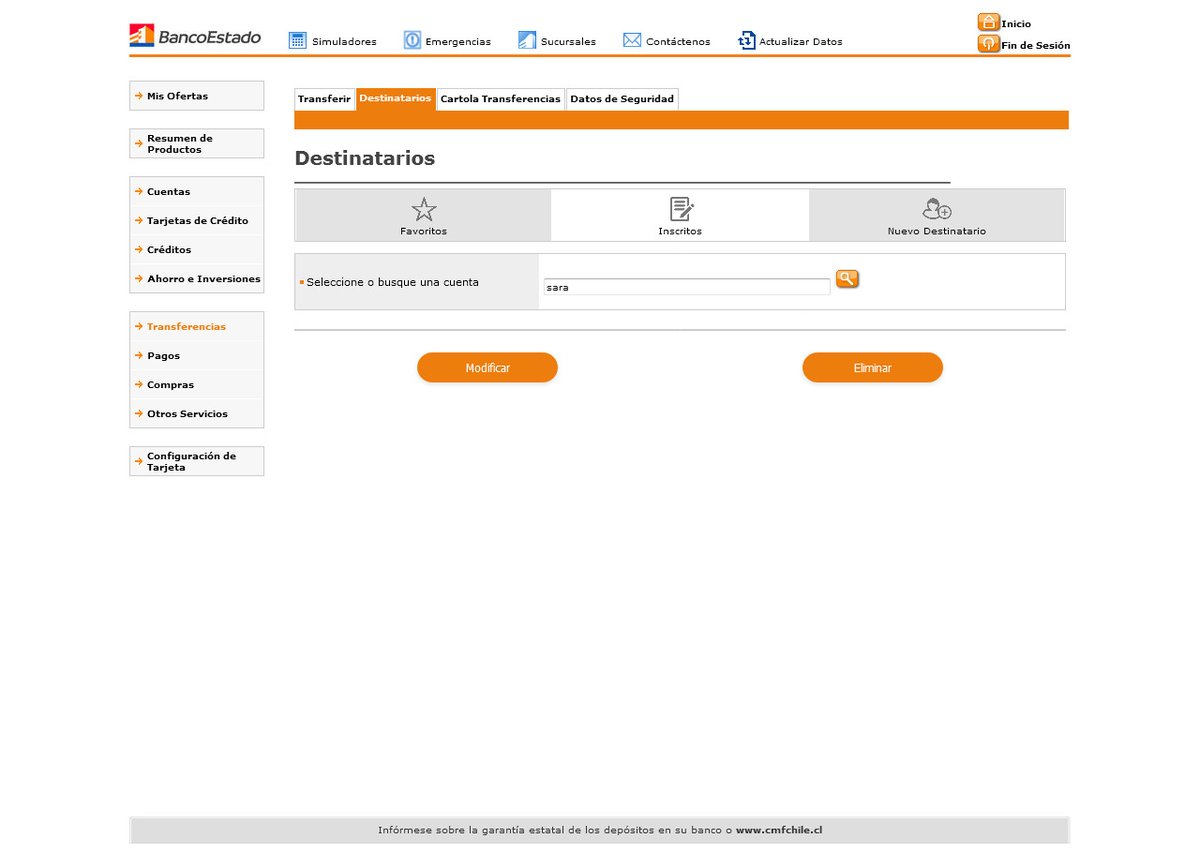Expand the Cuentas sidebar item

[x=197, y=192]
